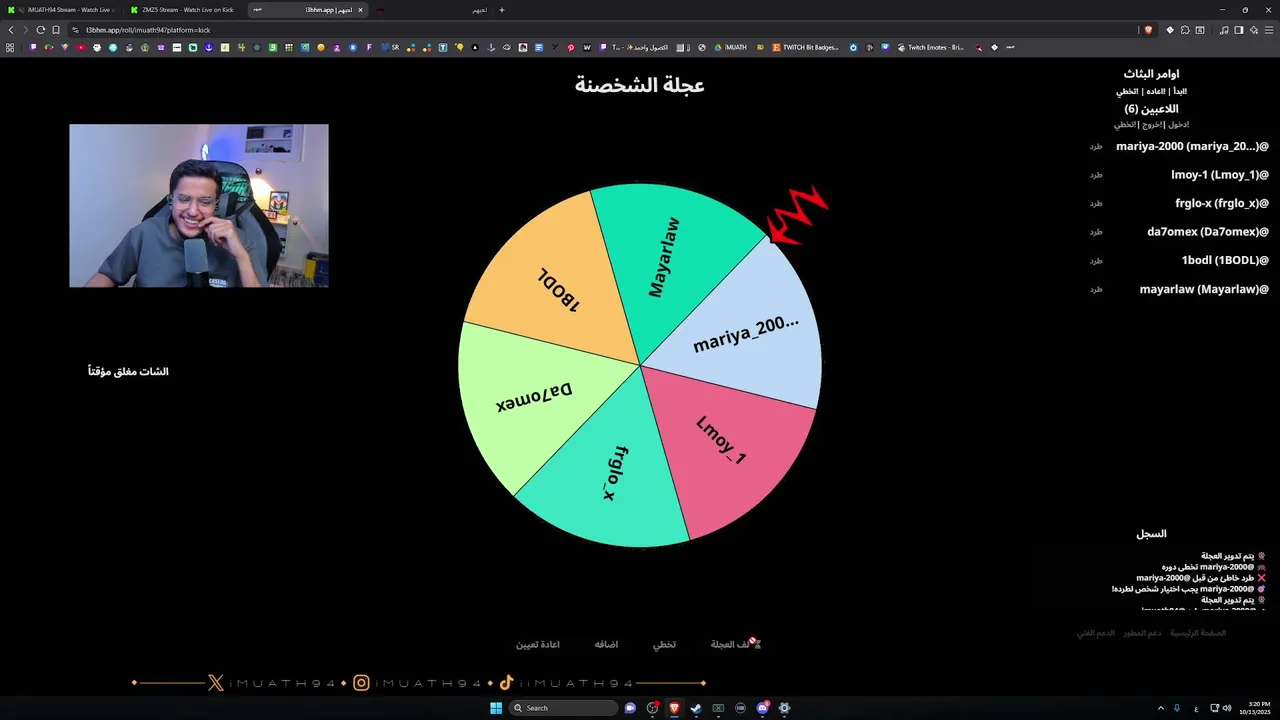This screenshot has width=1280, height=720.
Task: Switch to the ZMZ5 Stream Kick tab
Action: click(183, 10)
